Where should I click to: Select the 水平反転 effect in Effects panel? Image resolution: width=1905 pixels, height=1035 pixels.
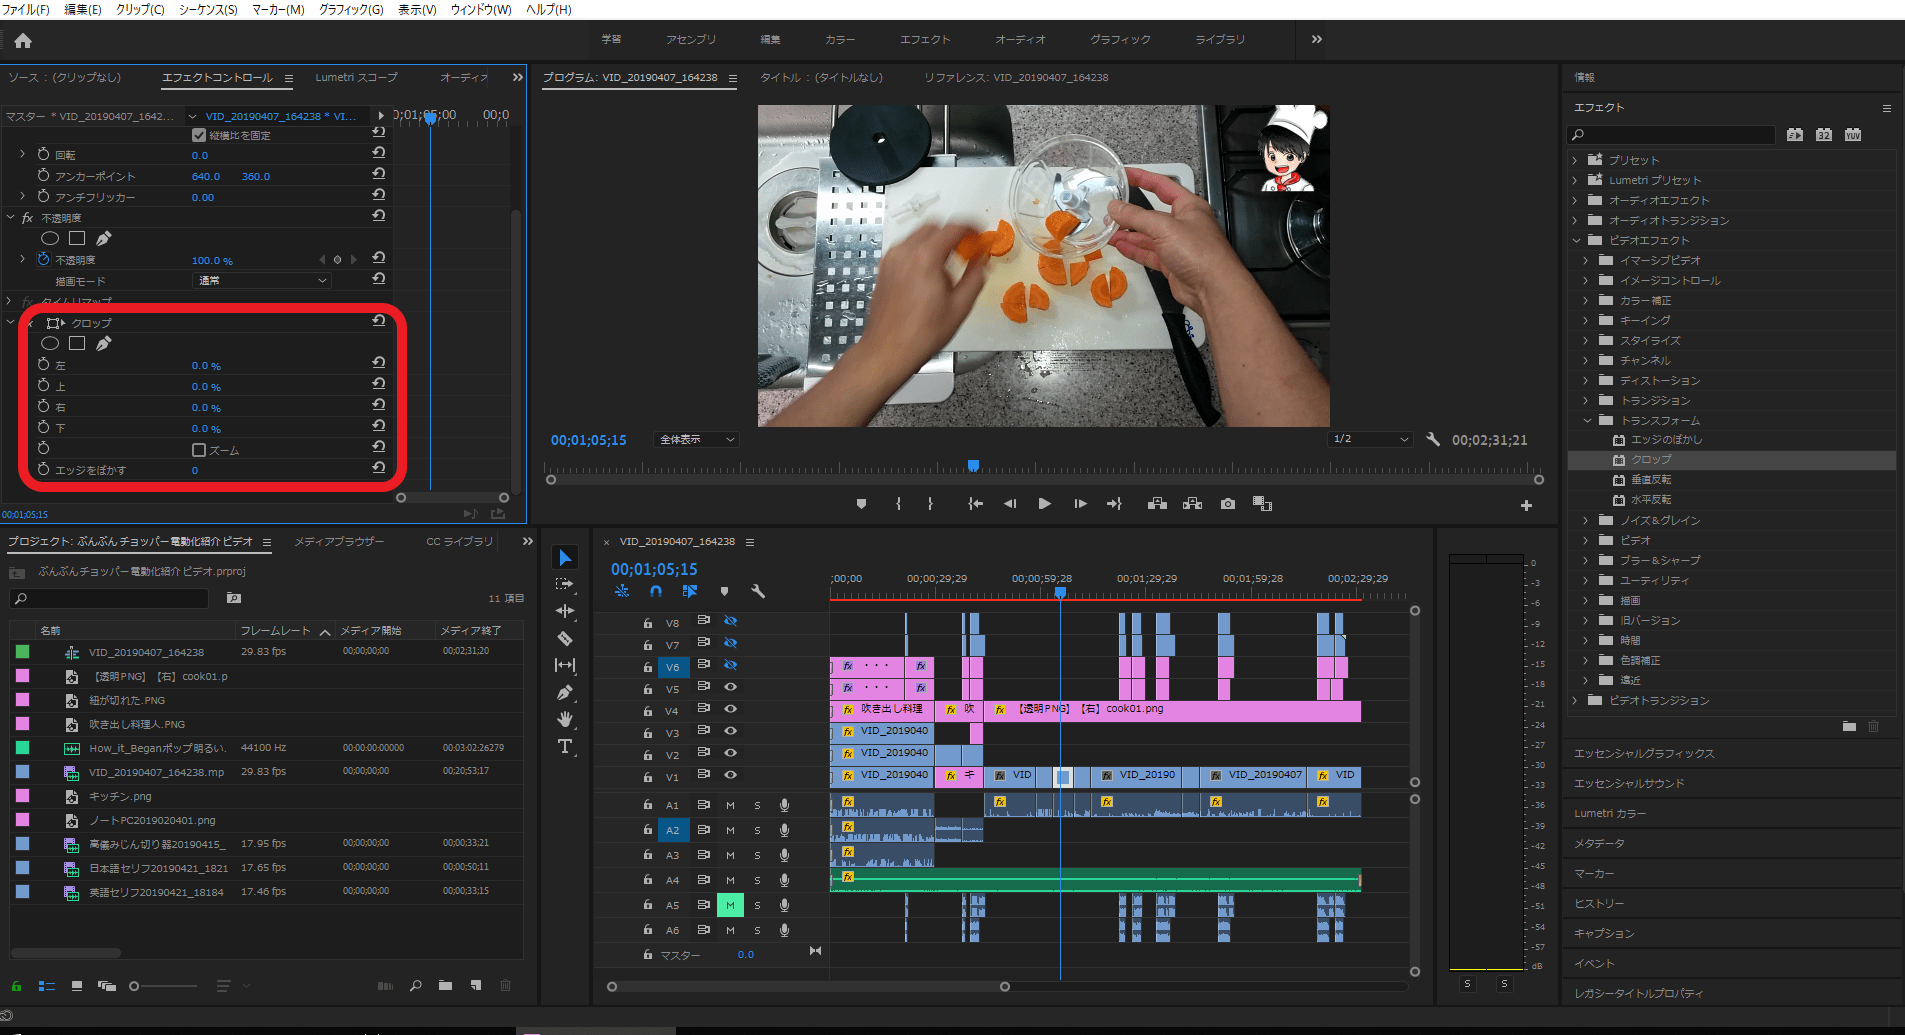coord(1651,499)
